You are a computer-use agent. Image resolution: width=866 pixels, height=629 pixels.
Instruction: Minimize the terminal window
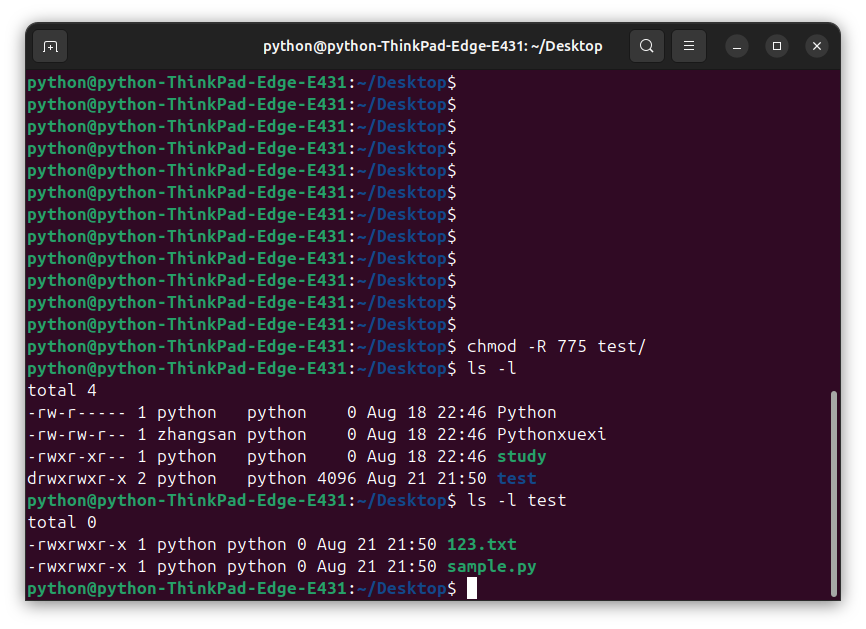click(x=737, y=46)
